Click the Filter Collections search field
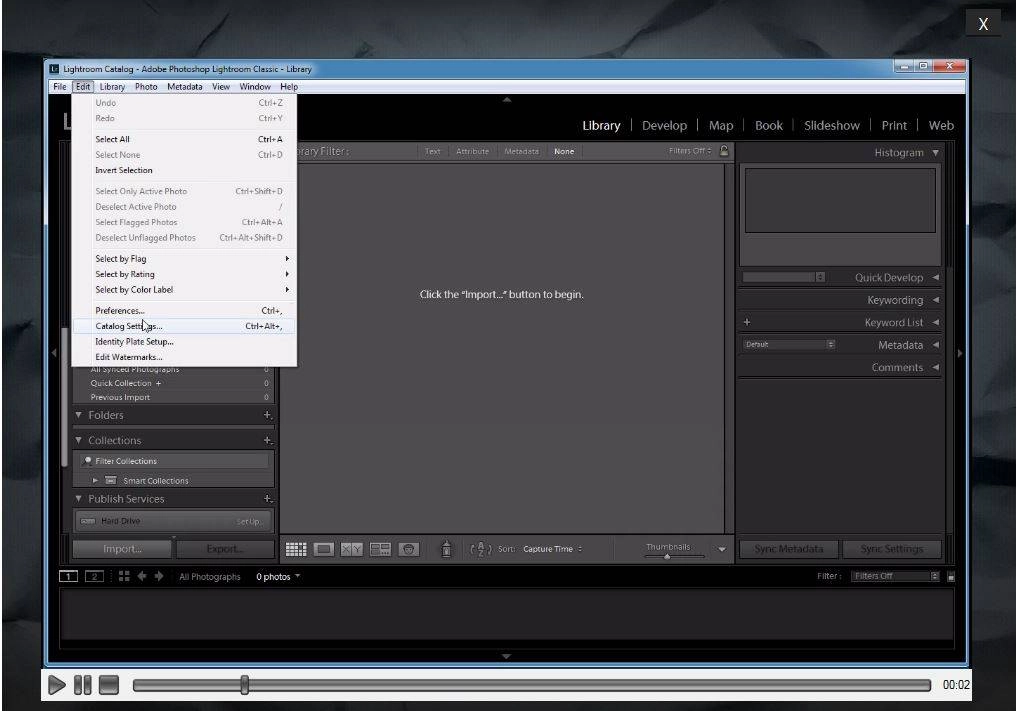Viewport: 1017px width, 711px height. [x=174, y=461]
